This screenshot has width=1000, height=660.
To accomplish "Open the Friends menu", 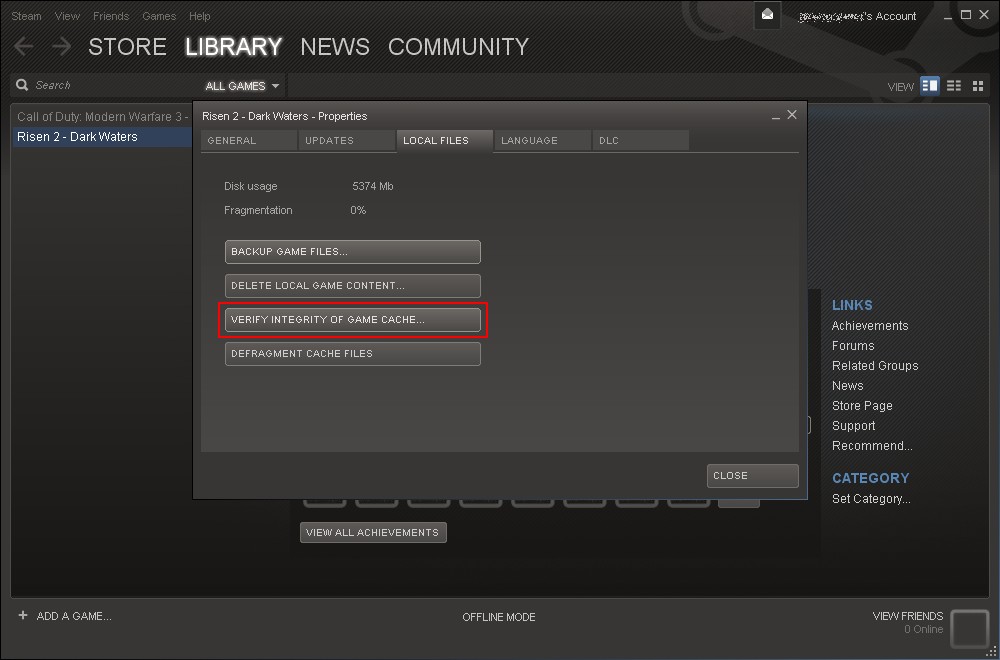I will click(x=111, y=16).
